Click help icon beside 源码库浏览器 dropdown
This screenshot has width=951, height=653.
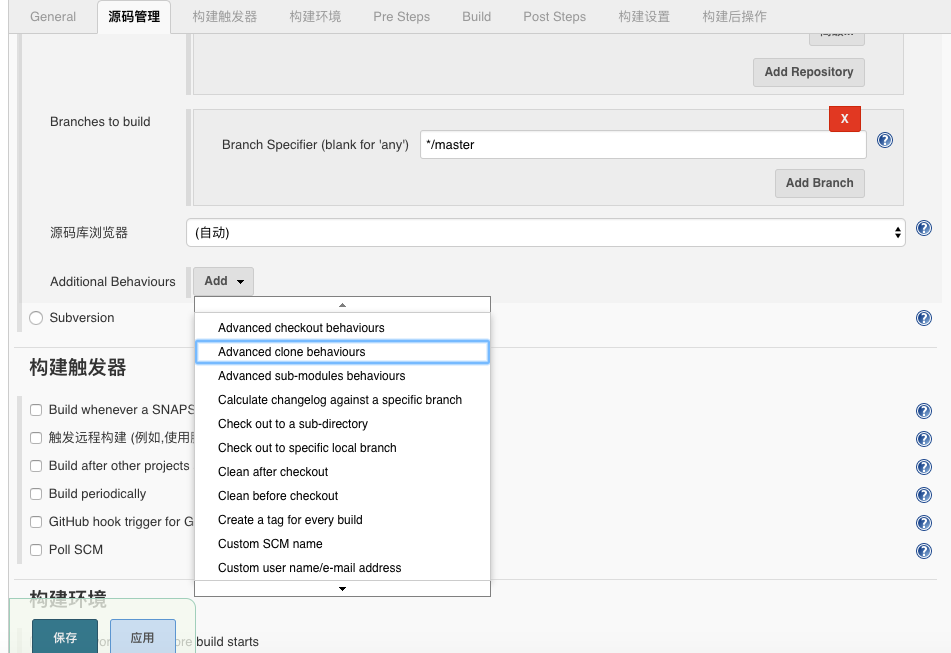(x=923, y=228)
